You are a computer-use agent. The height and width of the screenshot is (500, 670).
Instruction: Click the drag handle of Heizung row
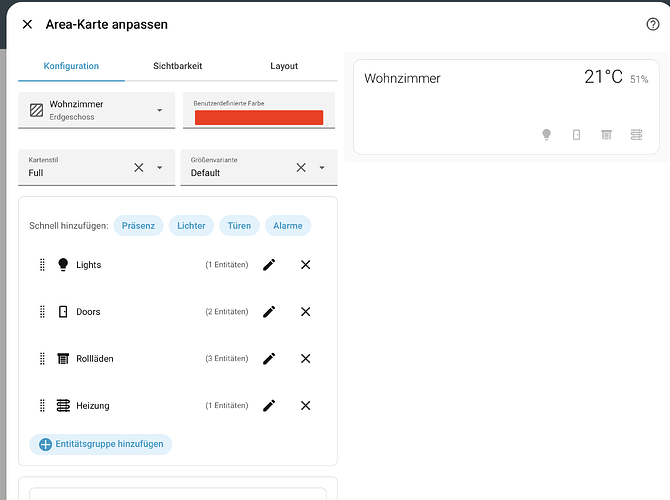pyautogui.click(x=42, y=406)
